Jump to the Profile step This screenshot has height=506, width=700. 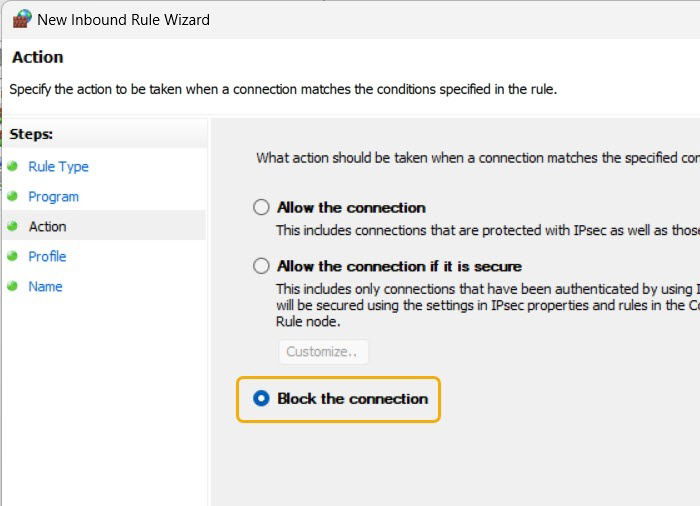pyautogui.click(x=47, y=256)
